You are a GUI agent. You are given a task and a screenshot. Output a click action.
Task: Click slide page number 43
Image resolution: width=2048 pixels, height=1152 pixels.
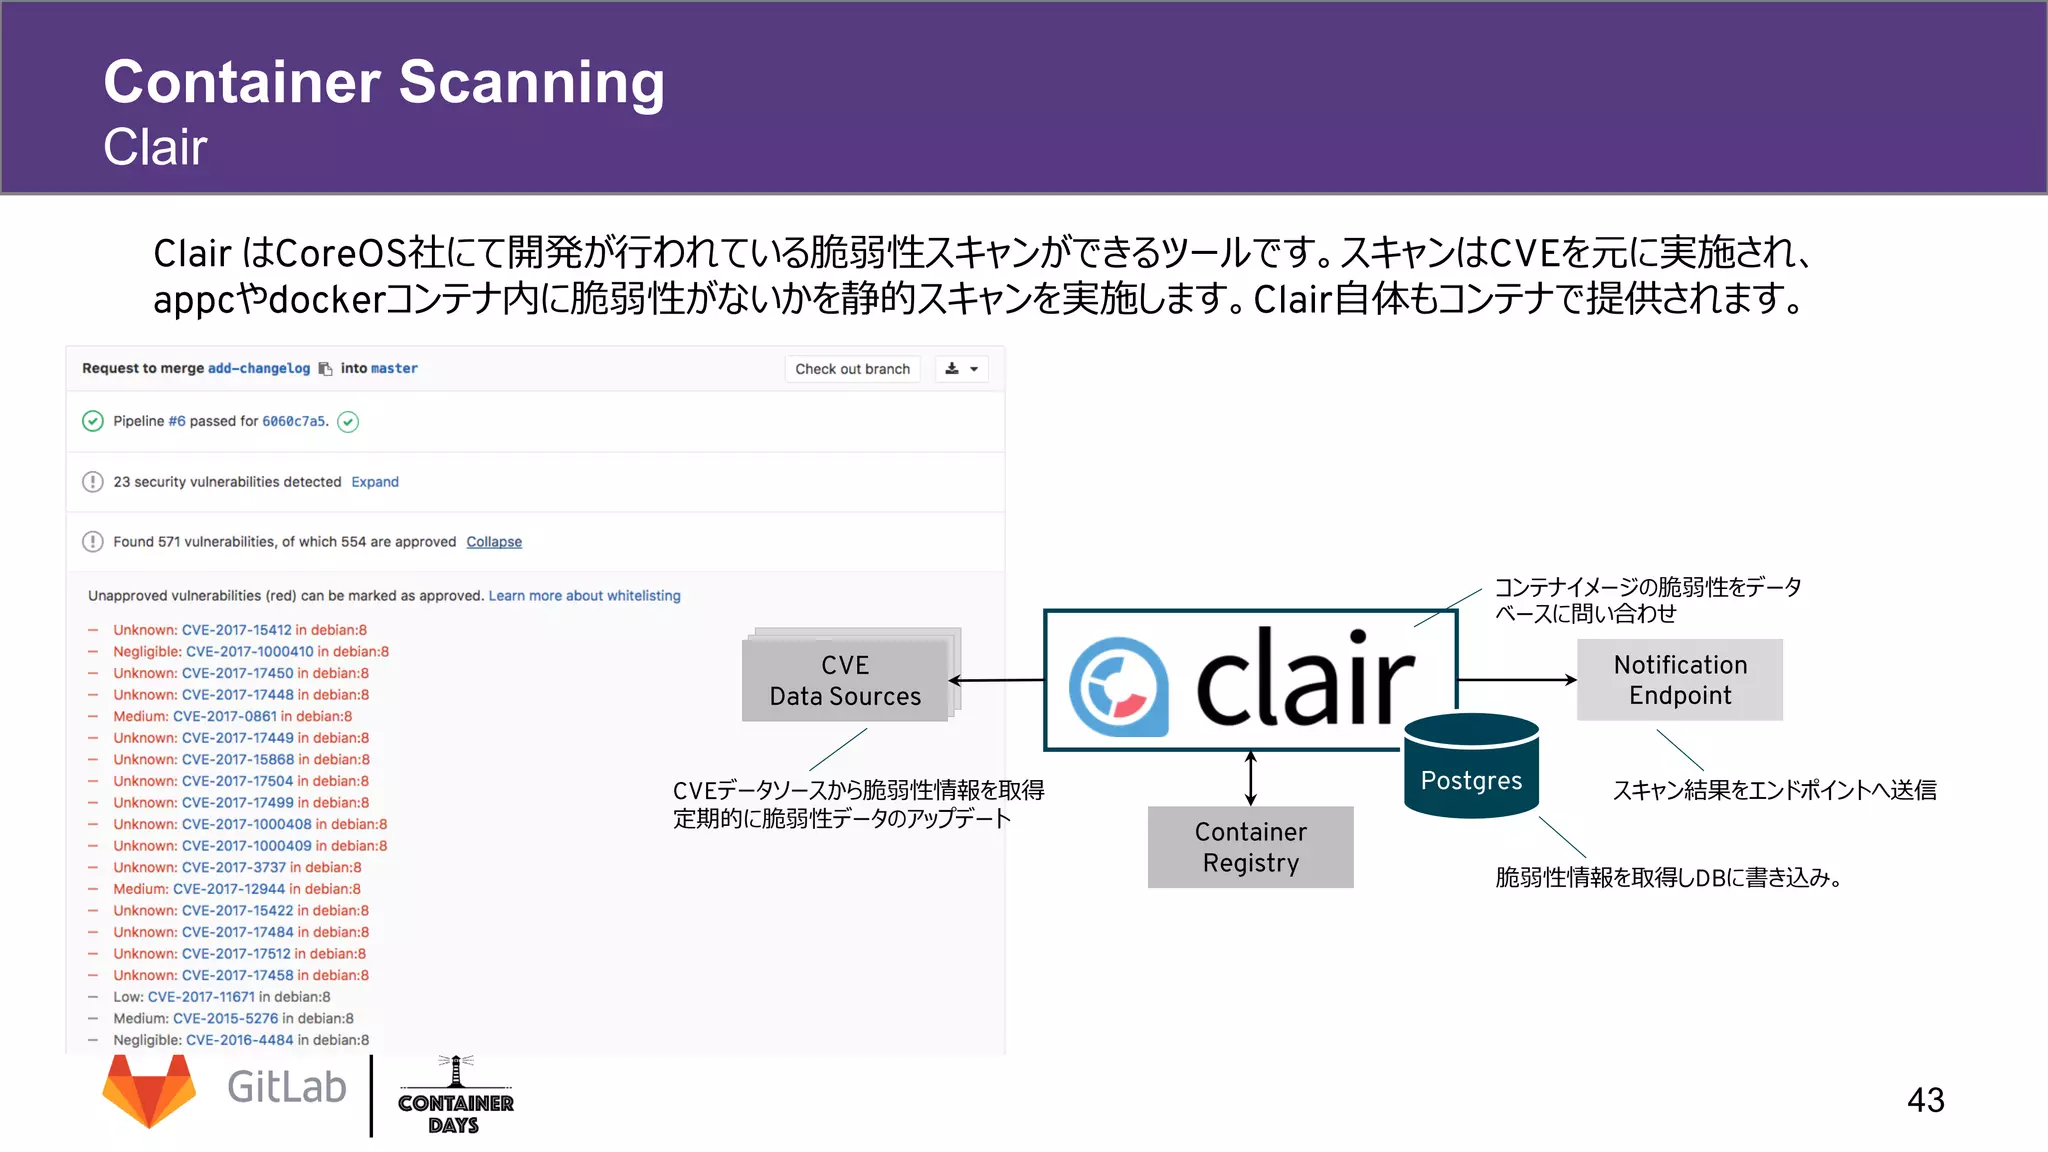(1925, 1100)
